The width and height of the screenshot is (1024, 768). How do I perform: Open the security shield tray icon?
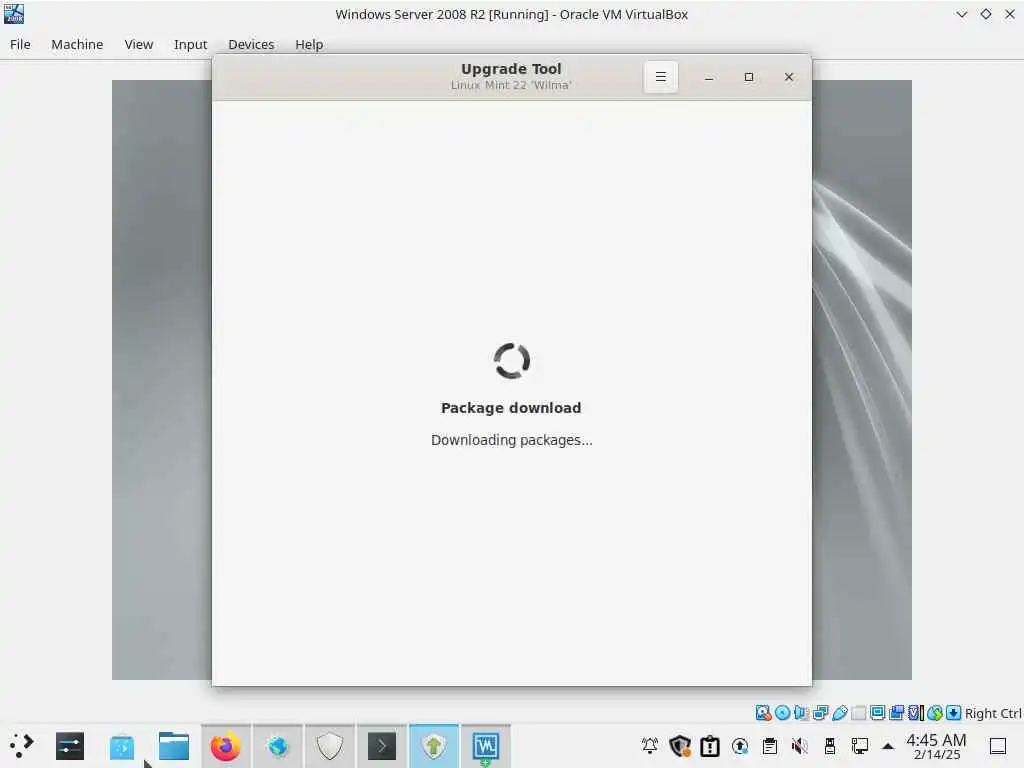680,745
